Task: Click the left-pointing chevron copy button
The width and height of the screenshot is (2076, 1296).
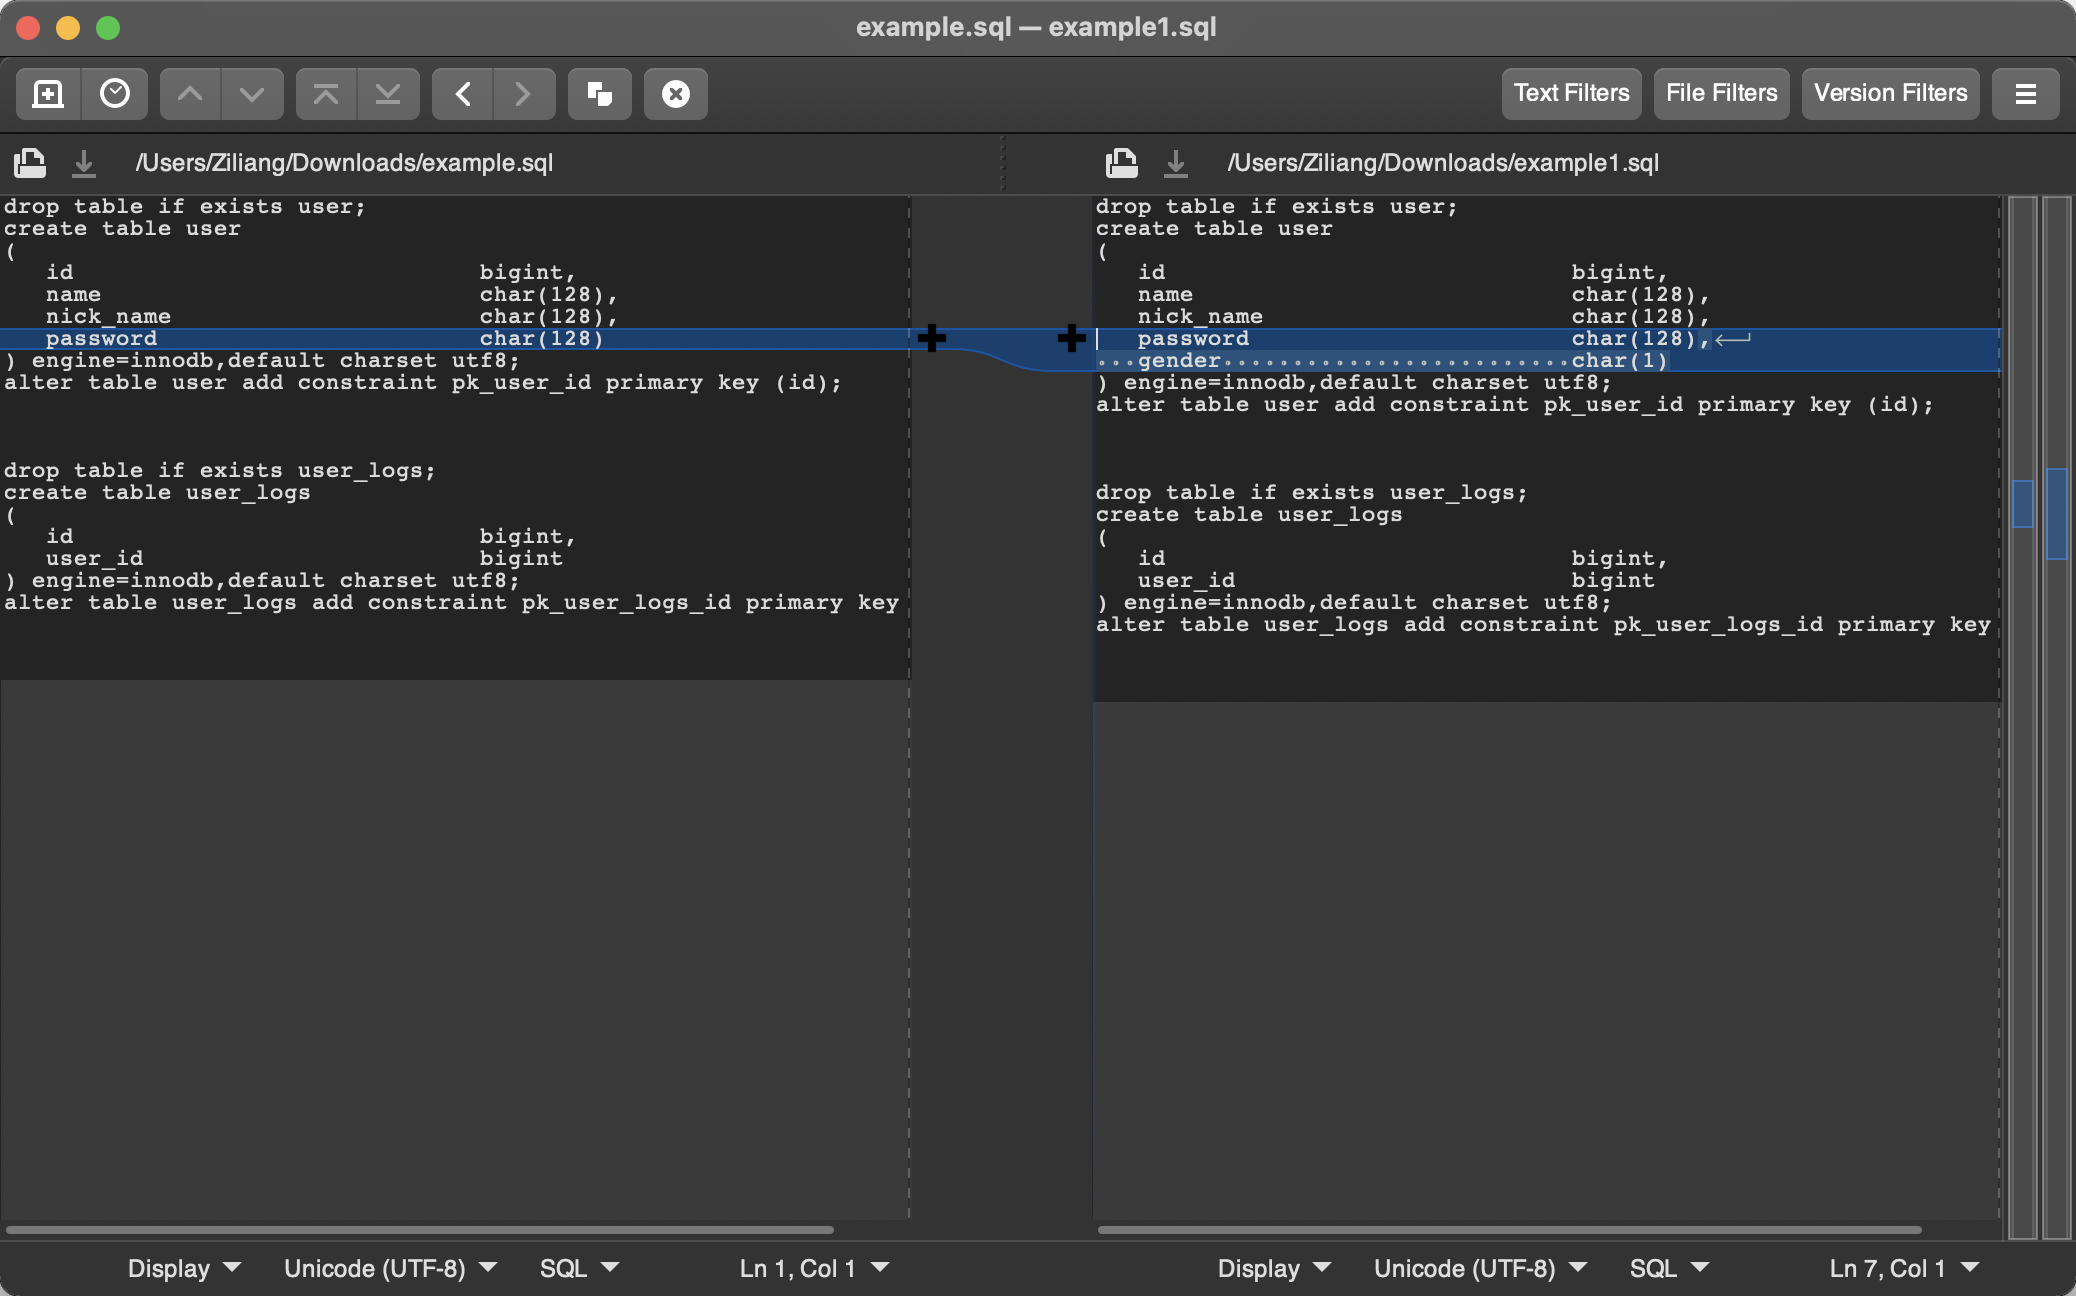Action: point(463,94)
